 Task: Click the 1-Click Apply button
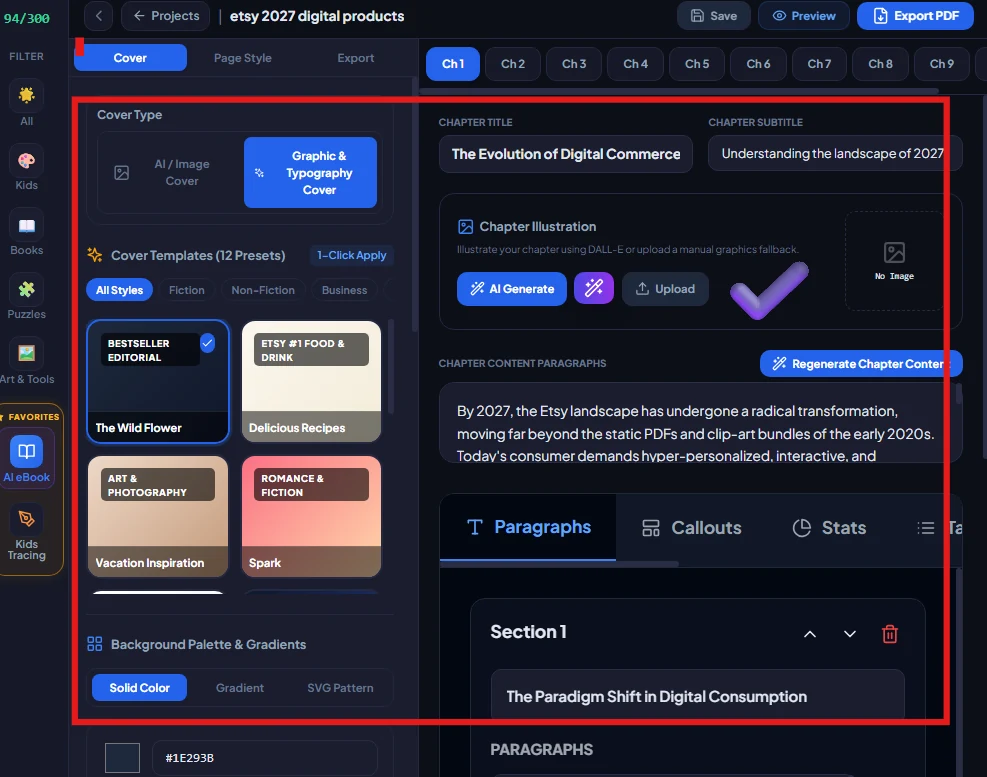(351, 255)
